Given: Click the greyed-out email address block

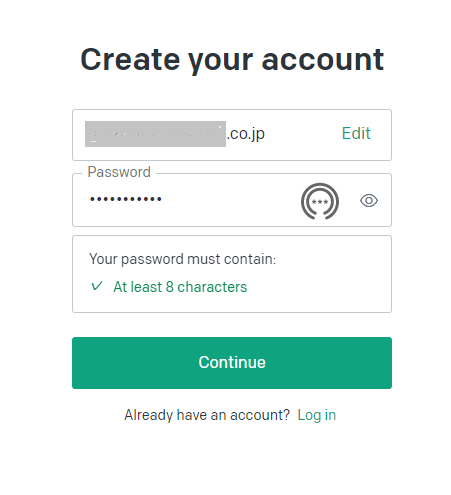Looking at the screenshot, I should [x=155, y=134].
